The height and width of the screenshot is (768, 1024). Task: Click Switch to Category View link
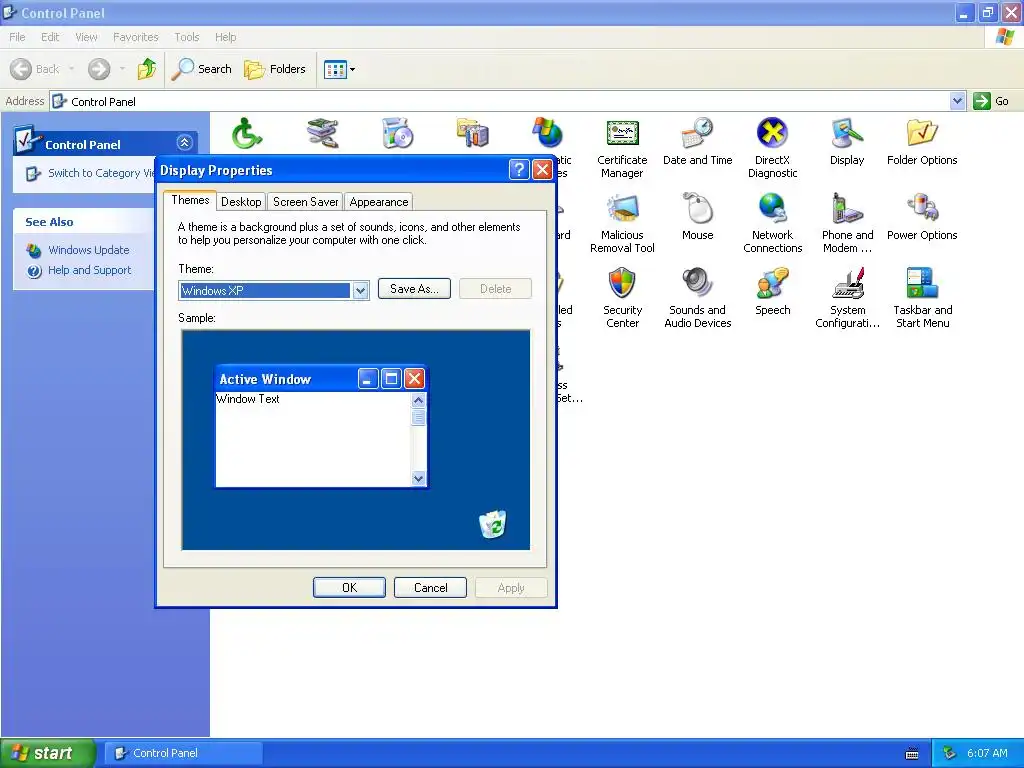click(x=101, y=173)
